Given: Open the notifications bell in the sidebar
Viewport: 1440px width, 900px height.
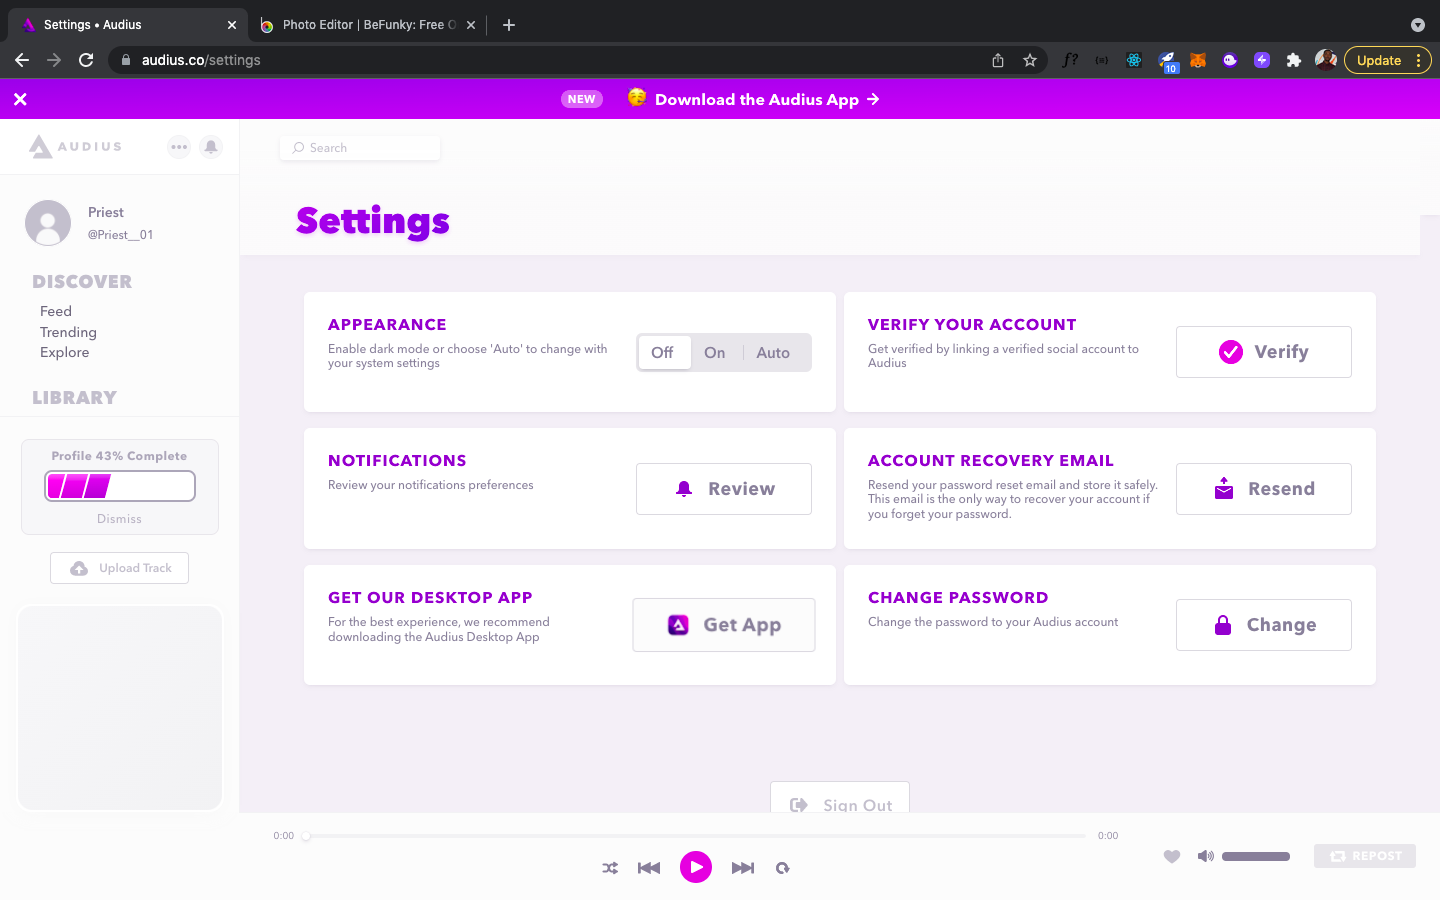Looking at the screenshot, I should click(x=211, y=147).
